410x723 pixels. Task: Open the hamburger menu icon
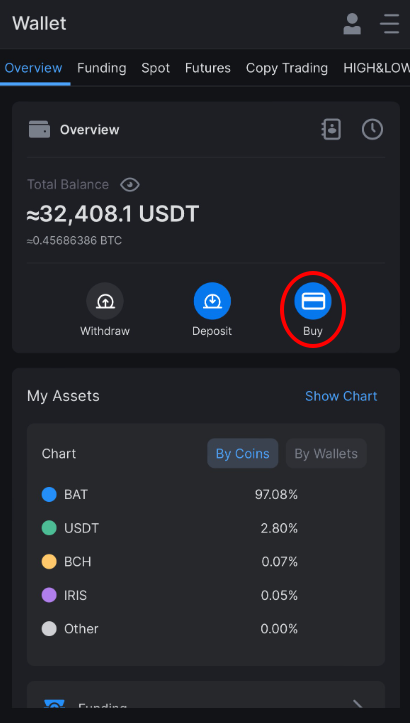[x=390, y=24]
